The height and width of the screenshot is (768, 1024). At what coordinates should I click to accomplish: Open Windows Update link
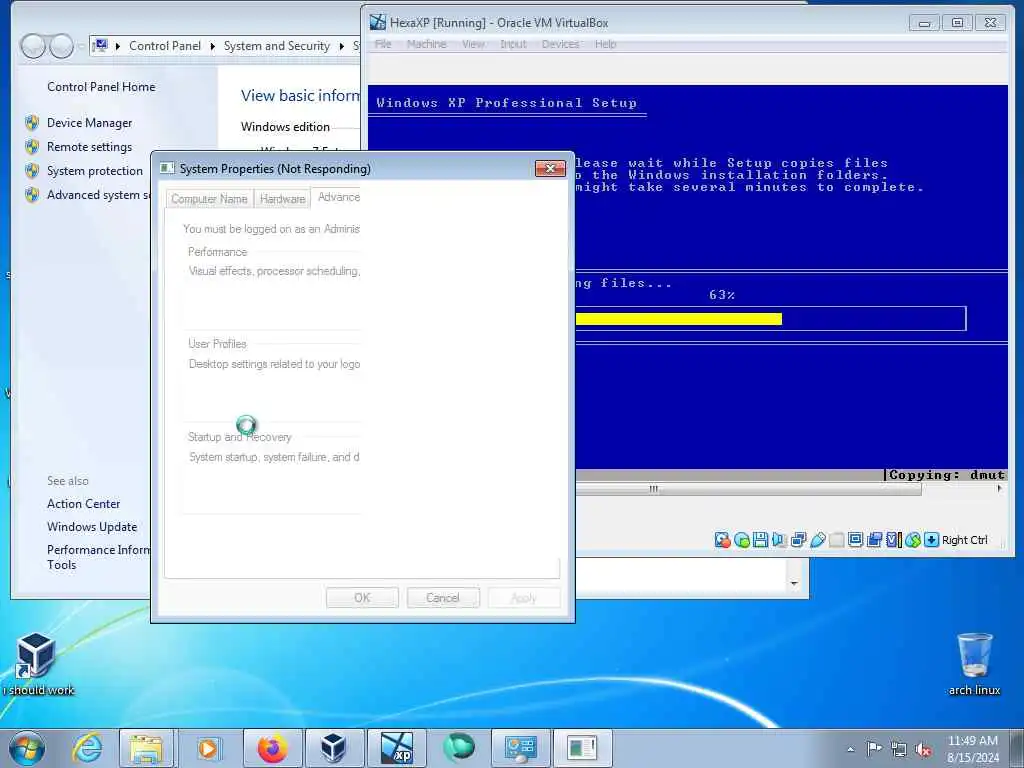point(92,526)
